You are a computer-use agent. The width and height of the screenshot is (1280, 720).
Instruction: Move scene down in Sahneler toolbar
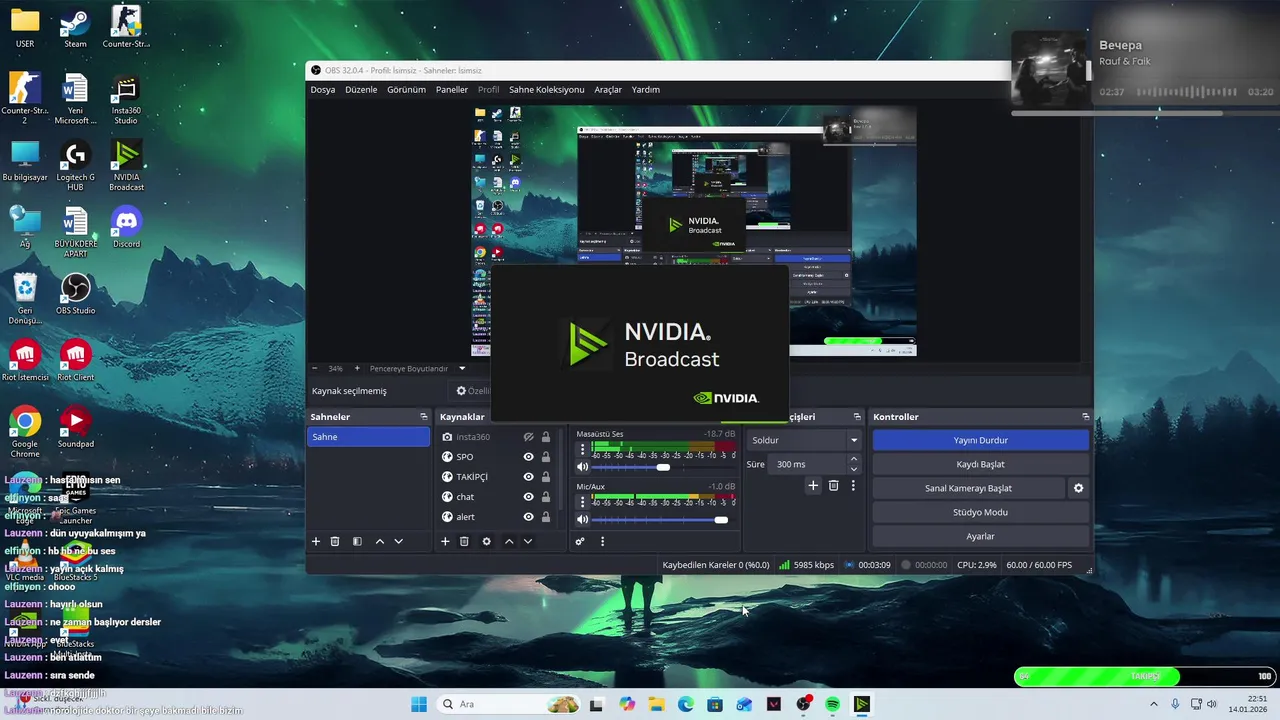398,541
